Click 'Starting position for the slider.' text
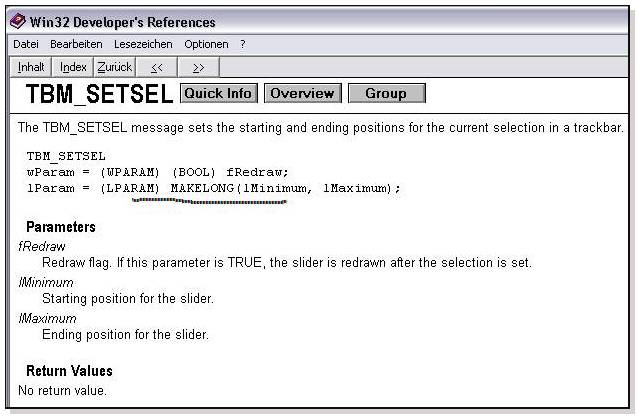639x418 pixels. [x=128, y=299]
